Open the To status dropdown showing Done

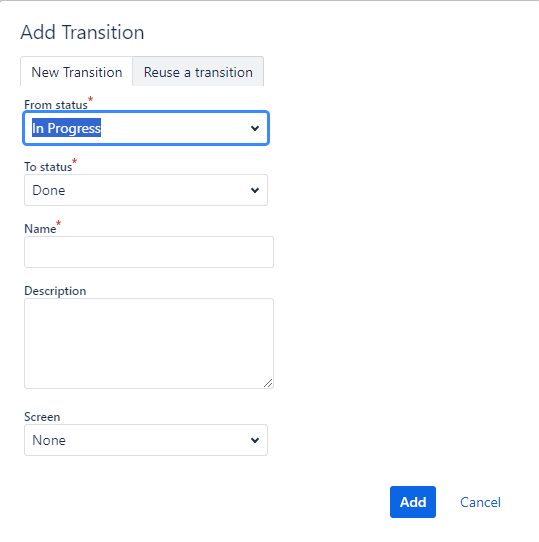click(146, 190)
